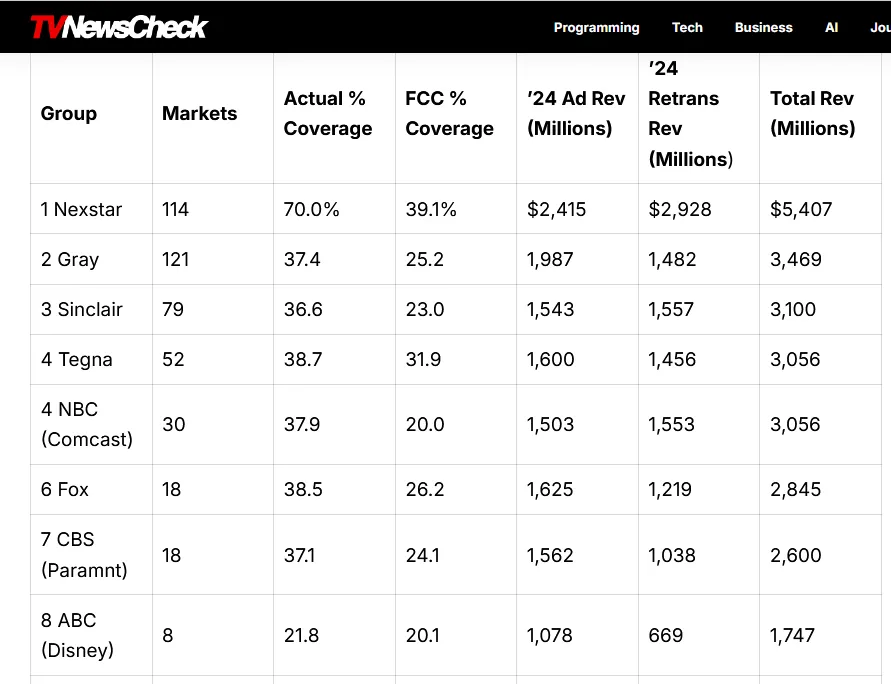
Task: Select the 3 Sinclair group cell
Action: tap(82, 310)
